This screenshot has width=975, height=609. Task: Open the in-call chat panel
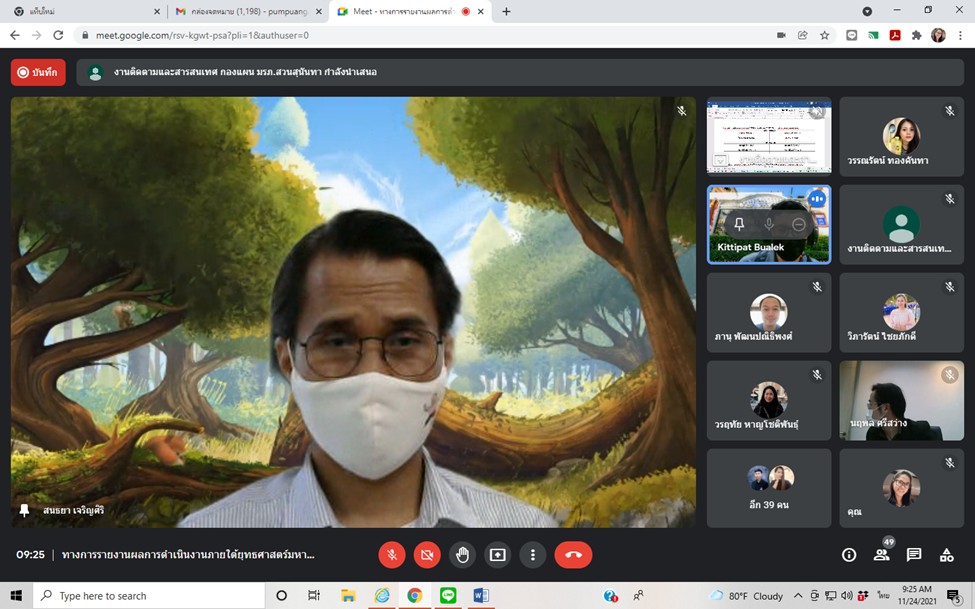click(x=914, y=555)
